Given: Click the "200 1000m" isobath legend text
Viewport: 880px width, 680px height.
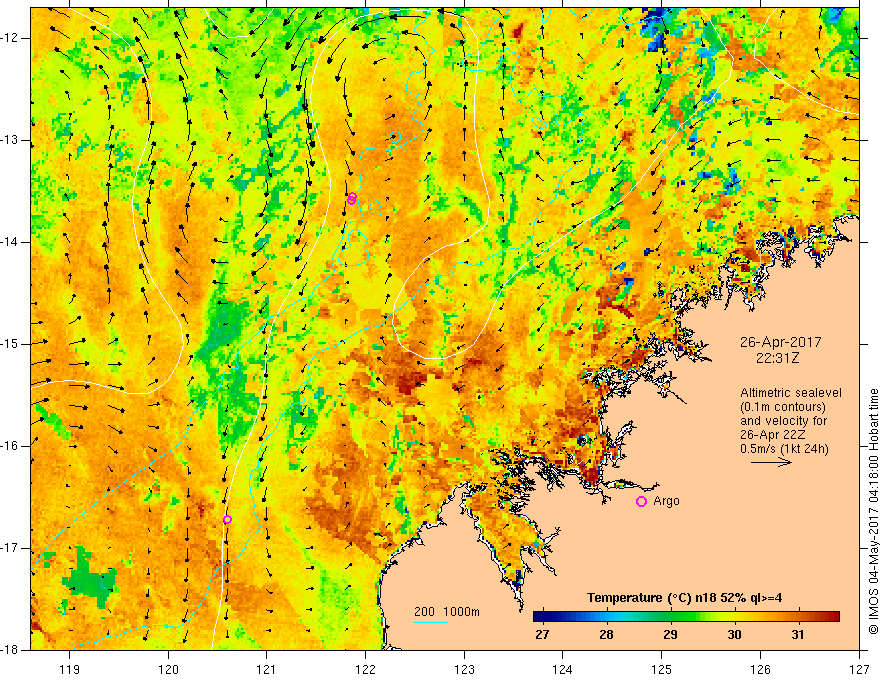Looking at the screenshot, I should pos(447,612).
